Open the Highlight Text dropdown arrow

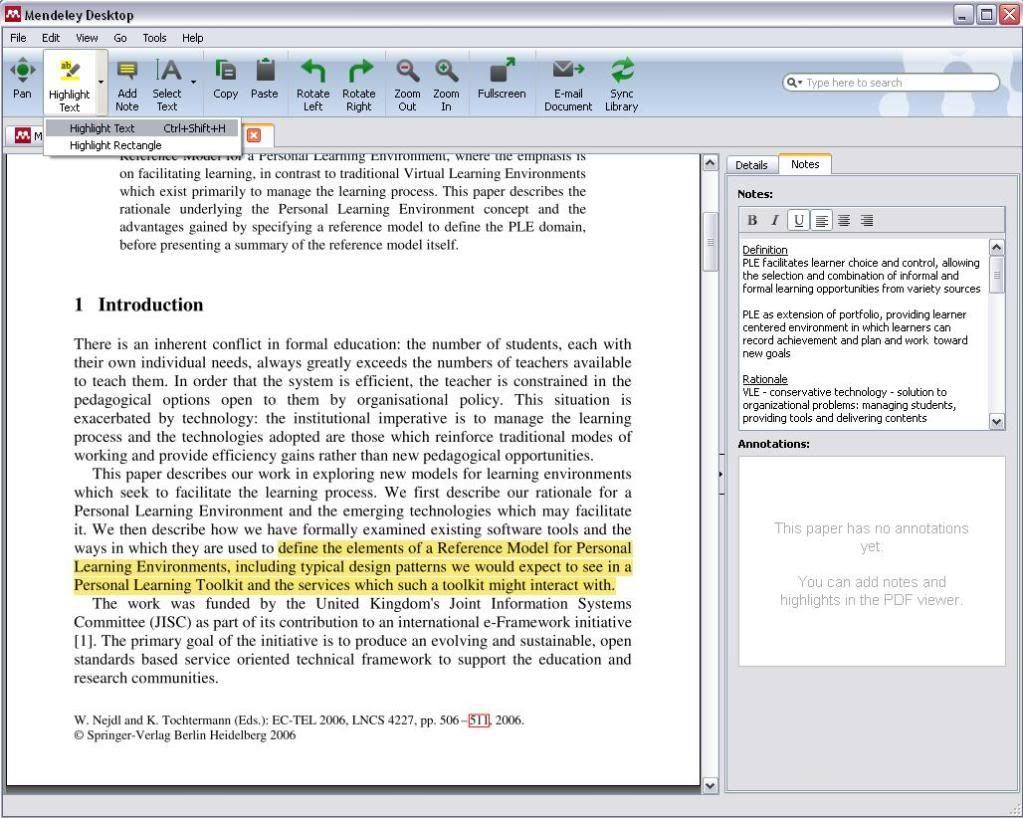[100, 82]
